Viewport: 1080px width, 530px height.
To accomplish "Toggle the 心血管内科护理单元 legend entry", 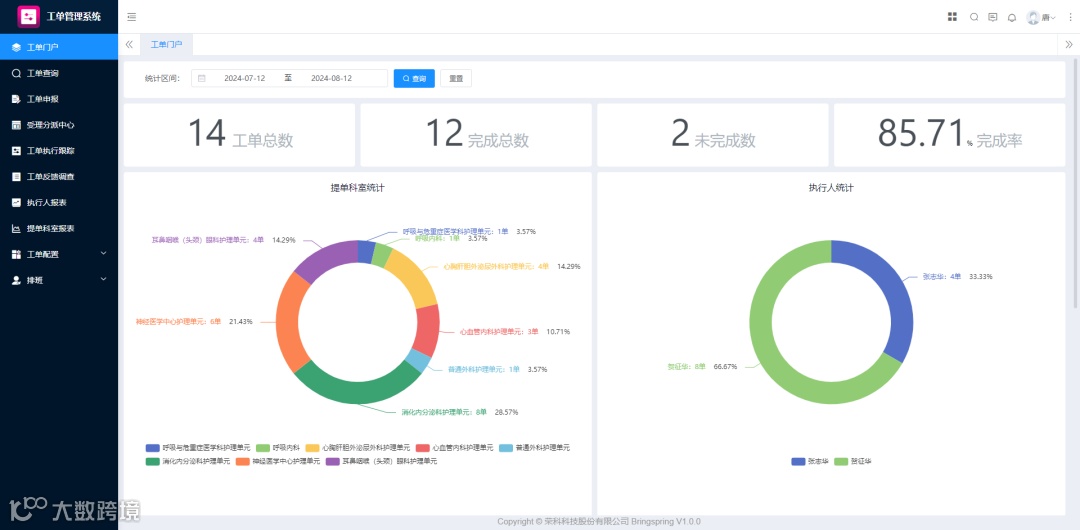I will [x=455, y=447].
